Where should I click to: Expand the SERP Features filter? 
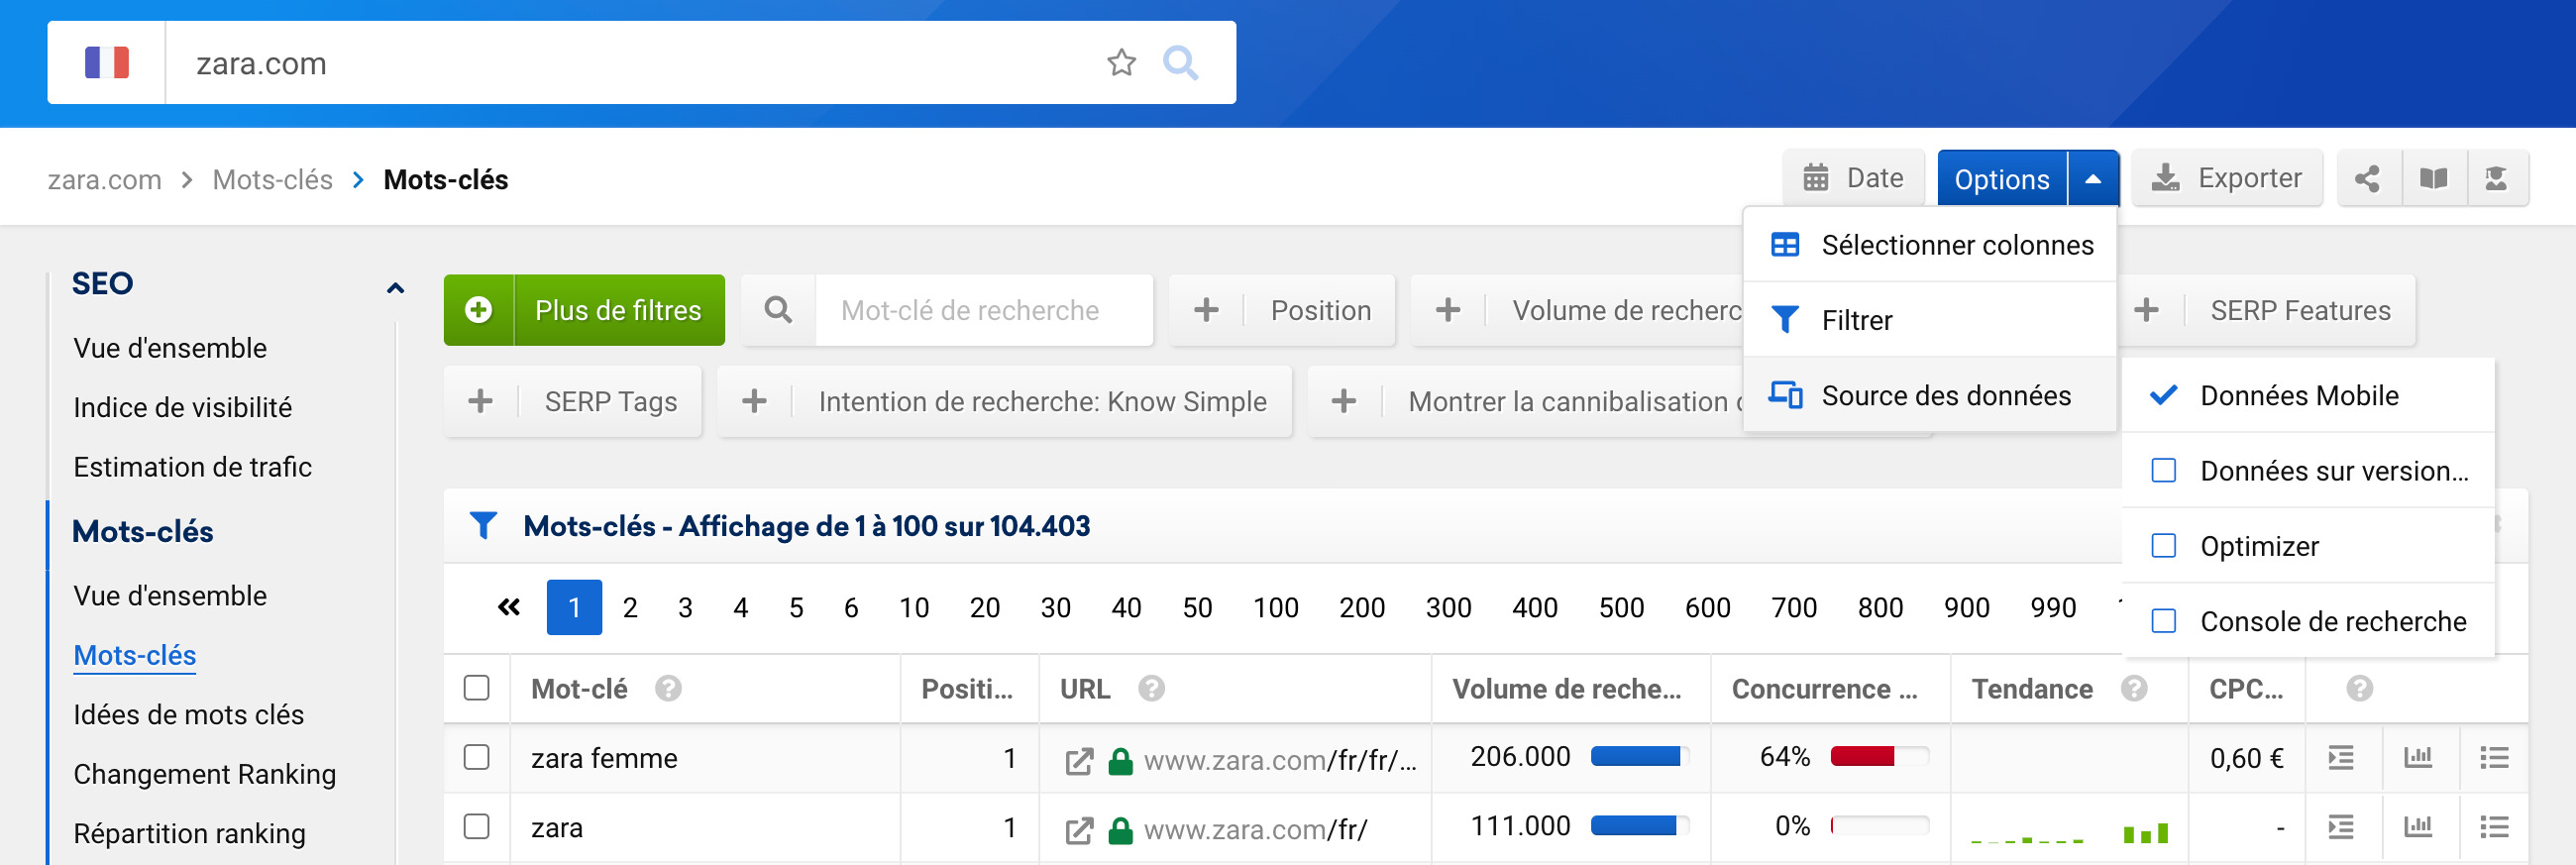[x=2265, y=310]
